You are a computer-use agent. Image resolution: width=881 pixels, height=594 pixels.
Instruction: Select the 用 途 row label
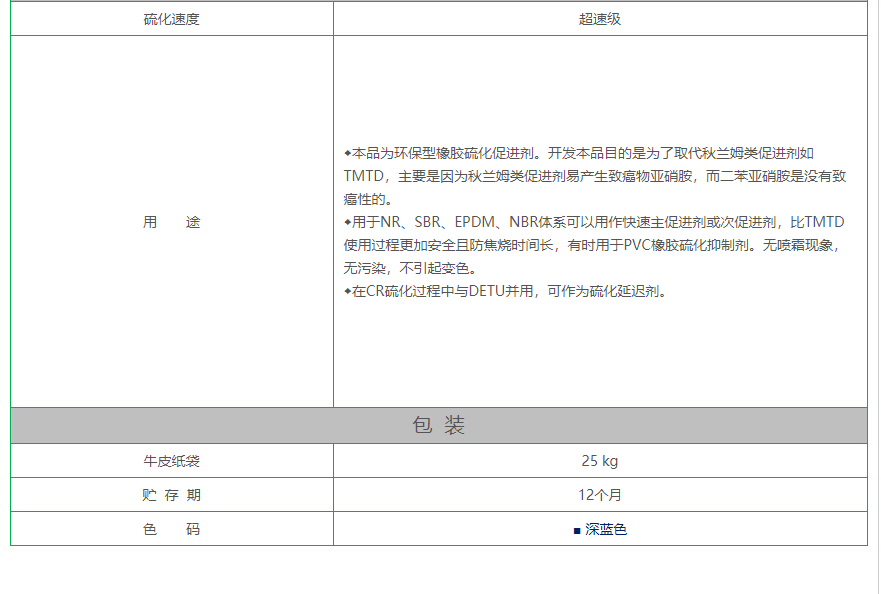pos(172,222)
